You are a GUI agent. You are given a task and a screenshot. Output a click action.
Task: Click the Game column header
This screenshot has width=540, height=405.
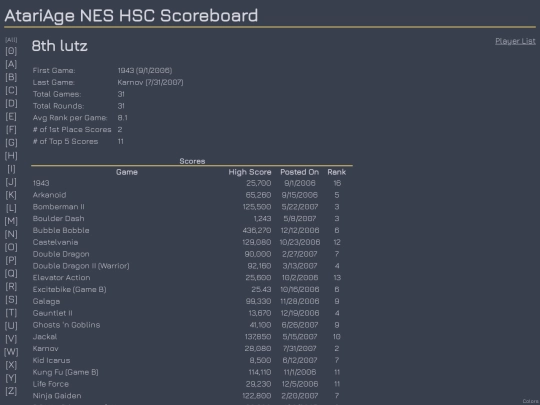click(127, 172)
